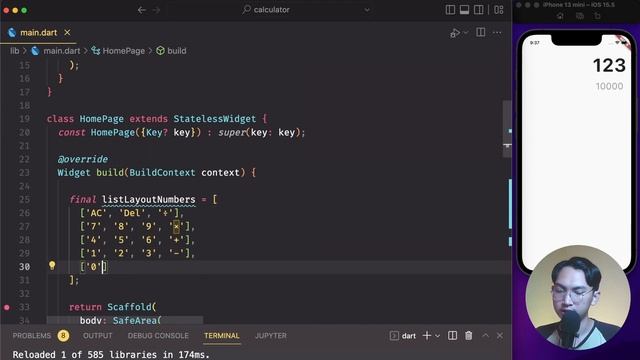The height and width of the screenshot is (360, 640).
Task: Click the 'Reloaded 1 of 585 libraries' terminal line
Action: tap(111, 354)
